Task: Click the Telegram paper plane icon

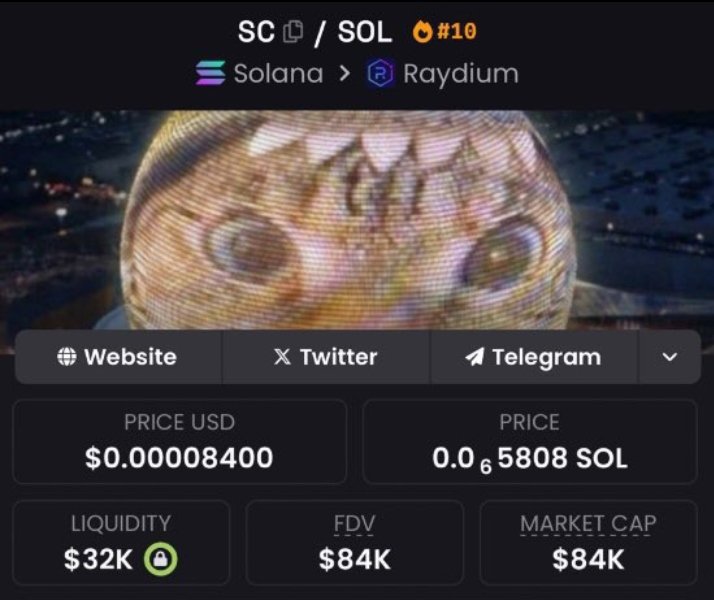Action: pos(474,356)
